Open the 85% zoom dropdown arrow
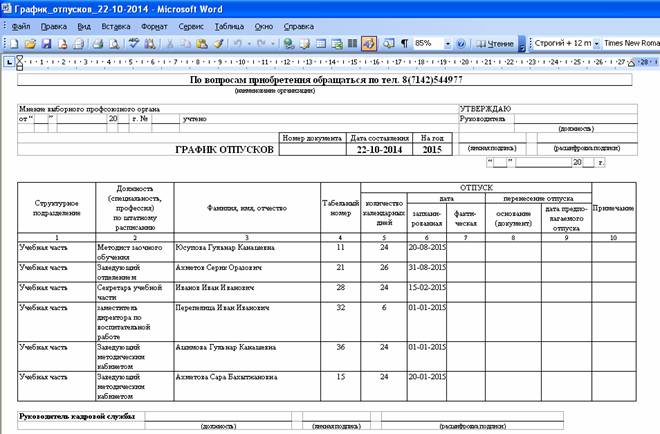This screenshot has width=660, height=434. pyautogui.click(x=447, y=44)
